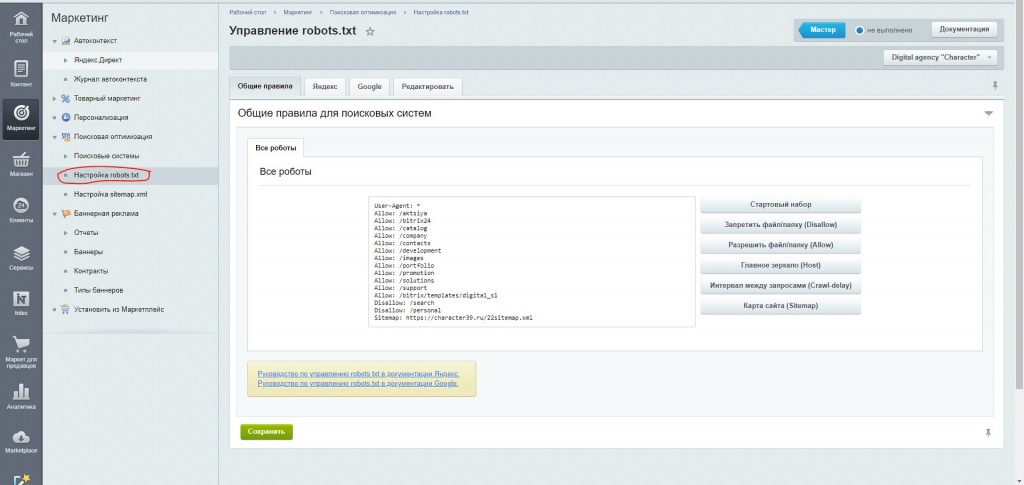Open the Yandex robots.txt documentation link

click(x=358, y=373)
